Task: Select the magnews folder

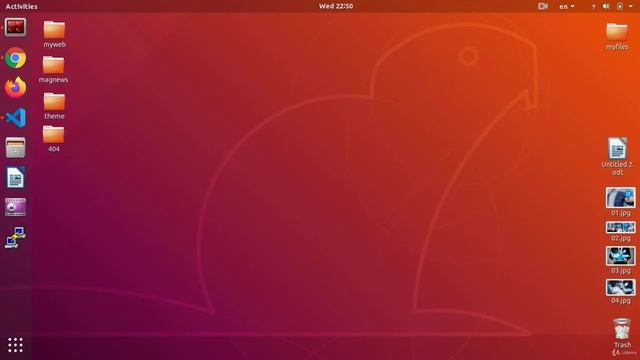Action: pos(53,65)
